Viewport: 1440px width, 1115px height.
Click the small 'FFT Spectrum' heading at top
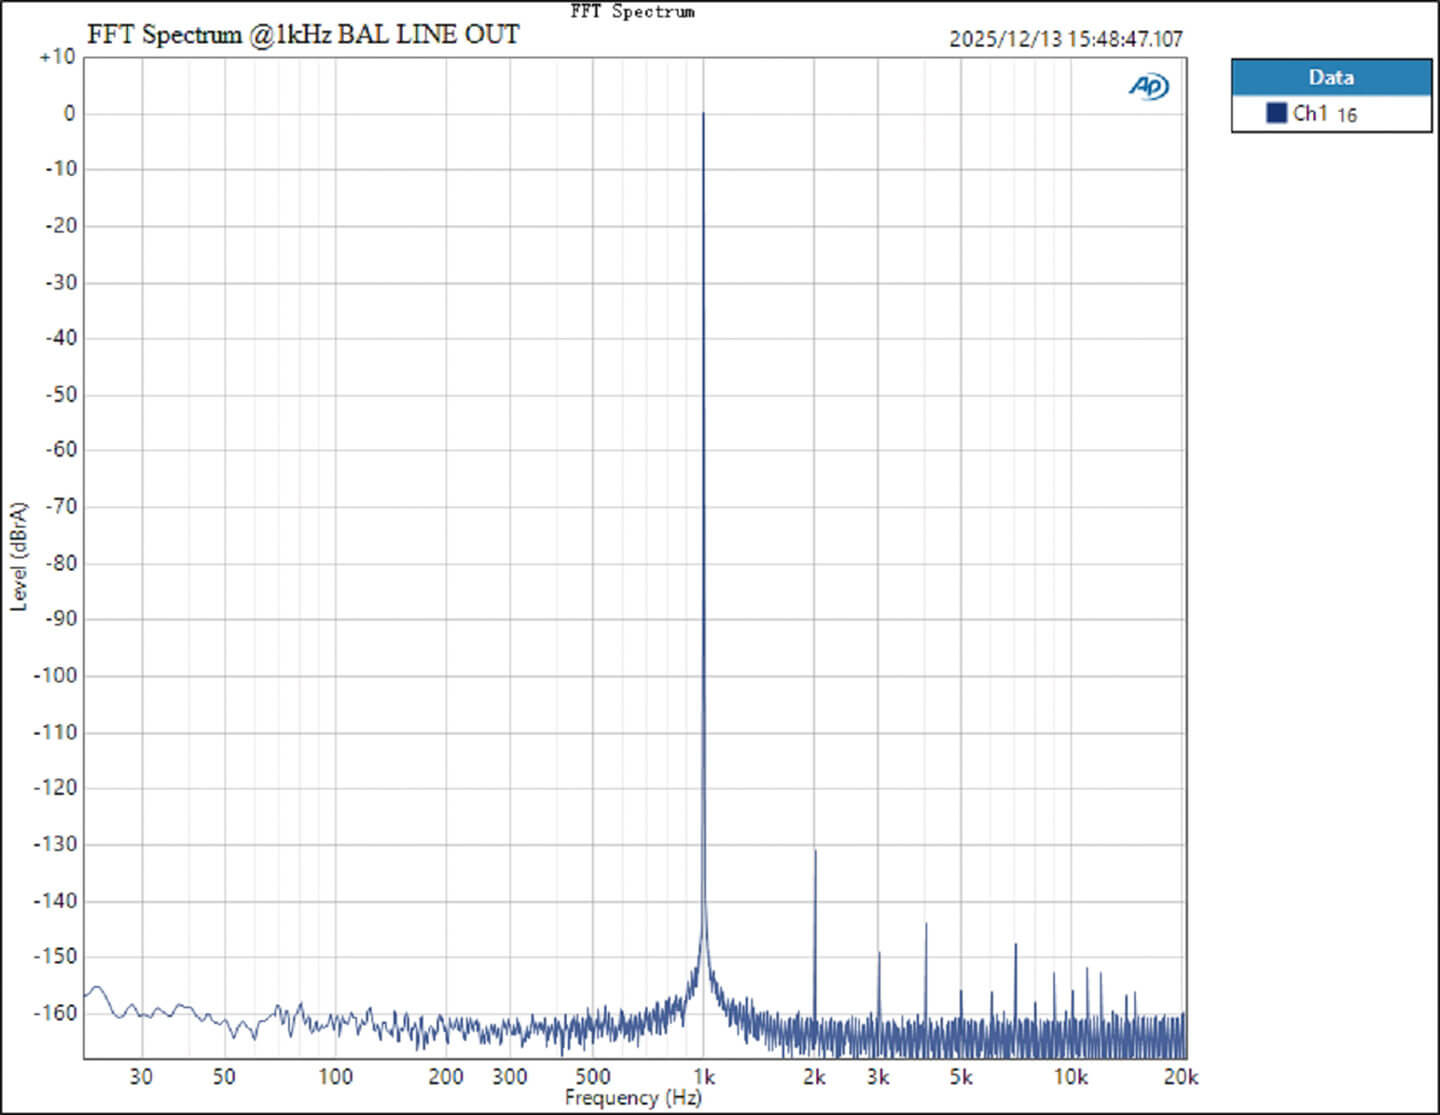(632, 11)
